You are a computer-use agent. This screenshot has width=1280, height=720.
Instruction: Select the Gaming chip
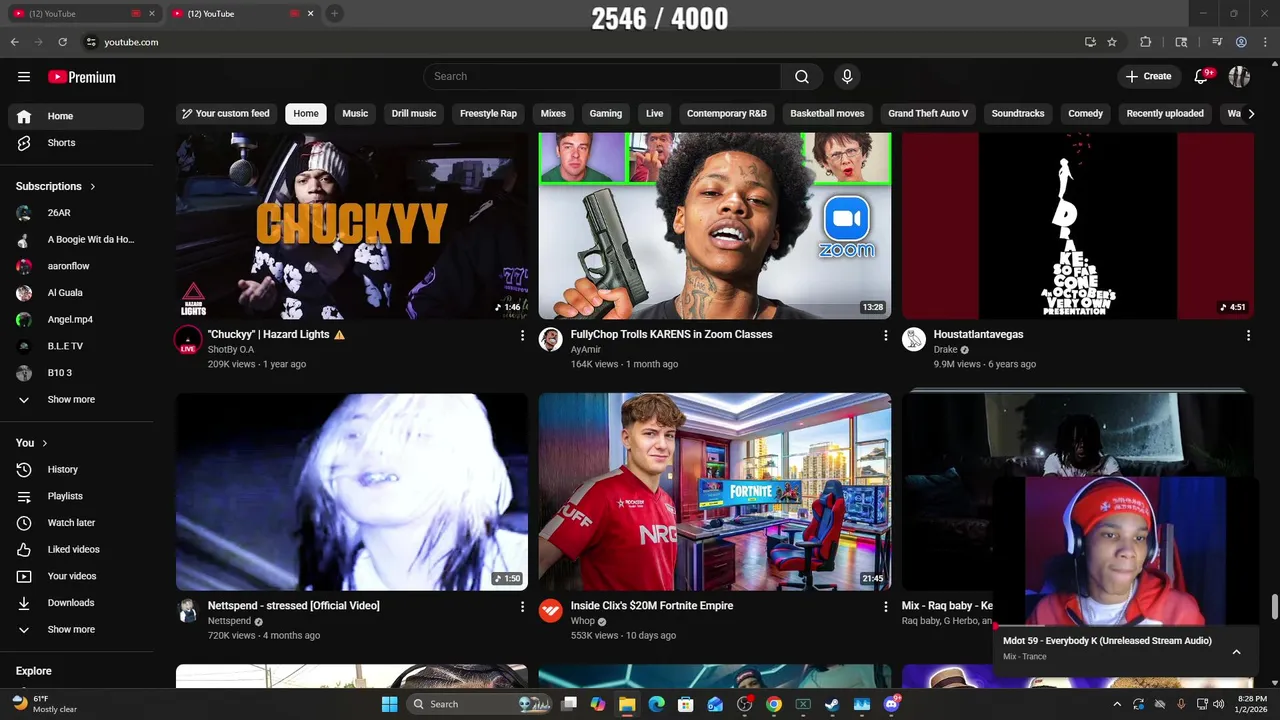[x=605, y=114]
